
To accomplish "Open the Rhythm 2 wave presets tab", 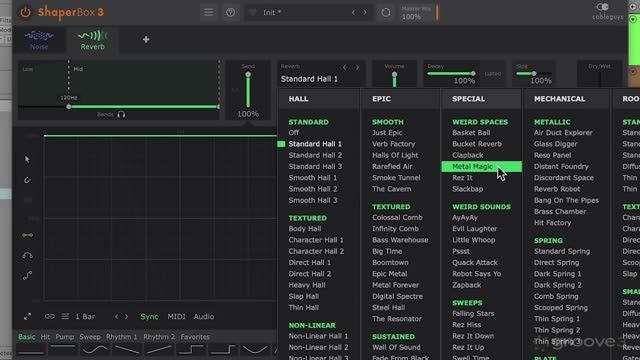I will pos(159,337).
